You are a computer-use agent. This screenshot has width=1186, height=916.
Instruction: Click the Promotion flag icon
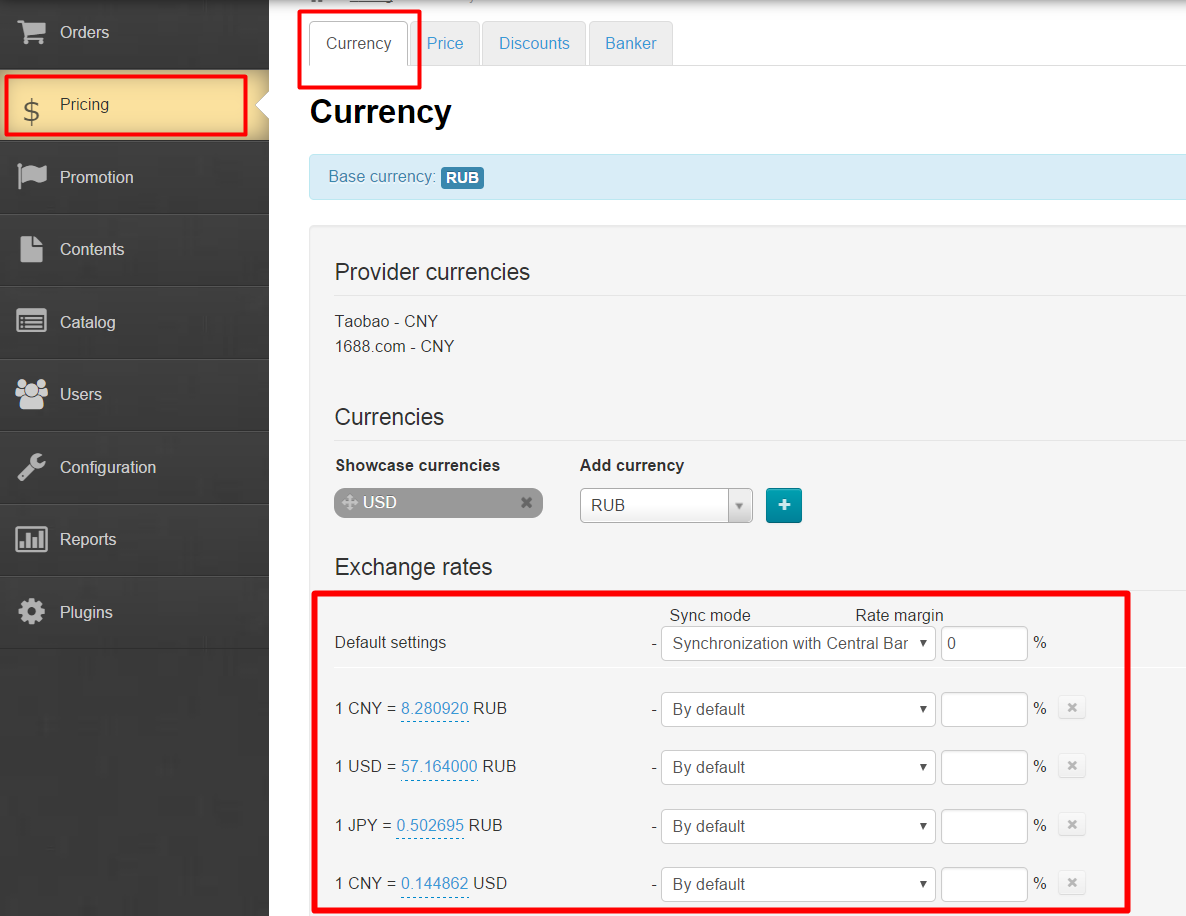[32, 176]
